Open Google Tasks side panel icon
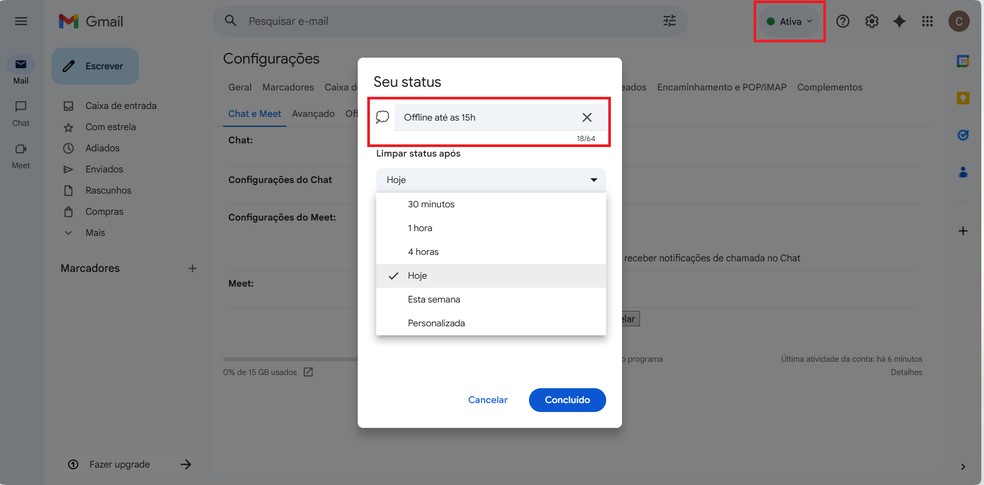This screenshot has width=984, height=485. (x=963, y=135)
